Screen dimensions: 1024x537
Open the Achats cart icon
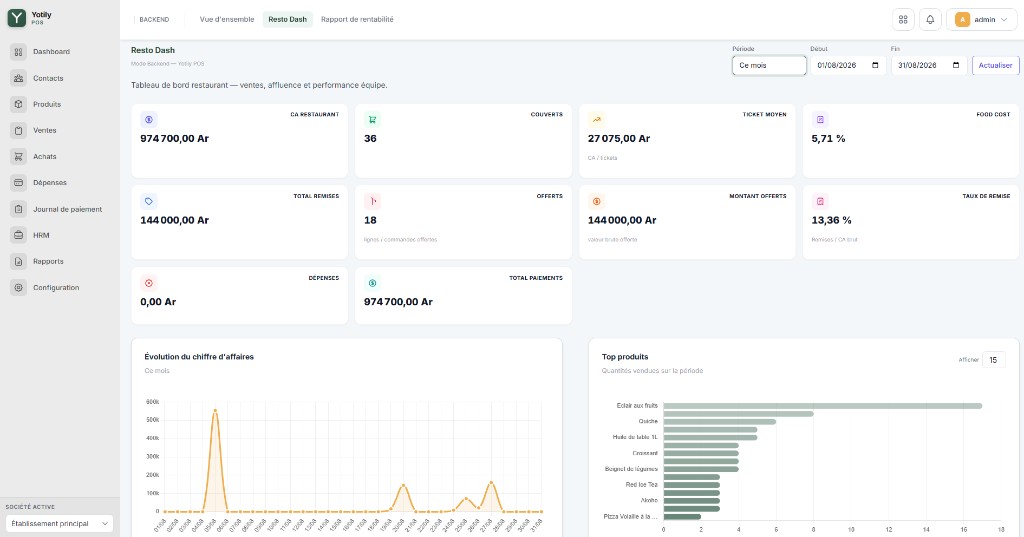coord(18,157)
